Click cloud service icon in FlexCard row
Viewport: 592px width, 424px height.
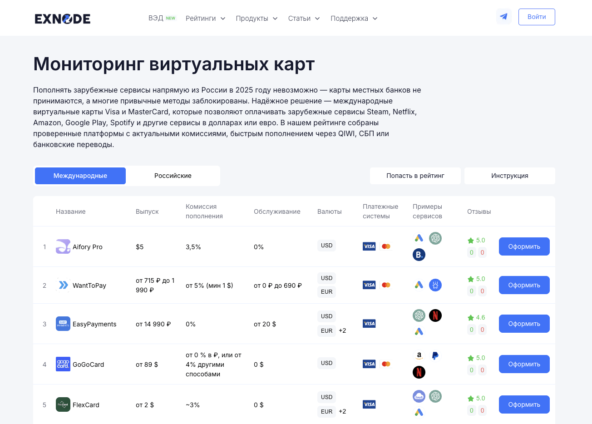[419, 396]
